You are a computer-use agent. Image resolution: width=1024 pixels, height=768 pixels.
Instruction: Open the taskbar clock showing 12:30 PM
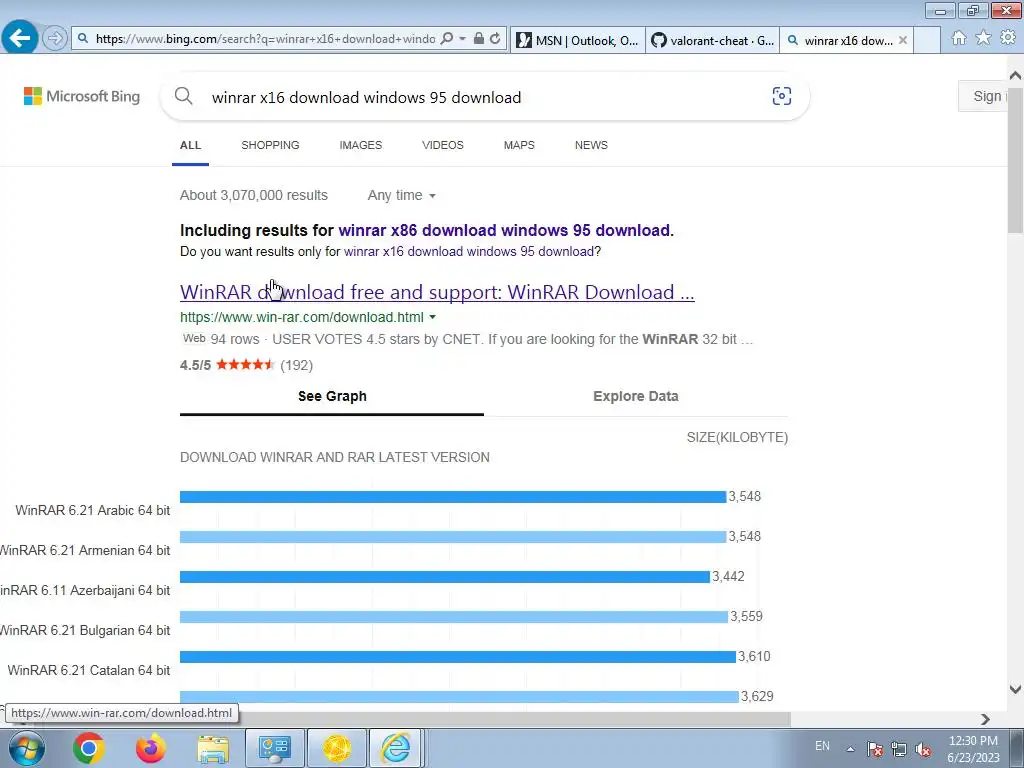coord(973,749)
